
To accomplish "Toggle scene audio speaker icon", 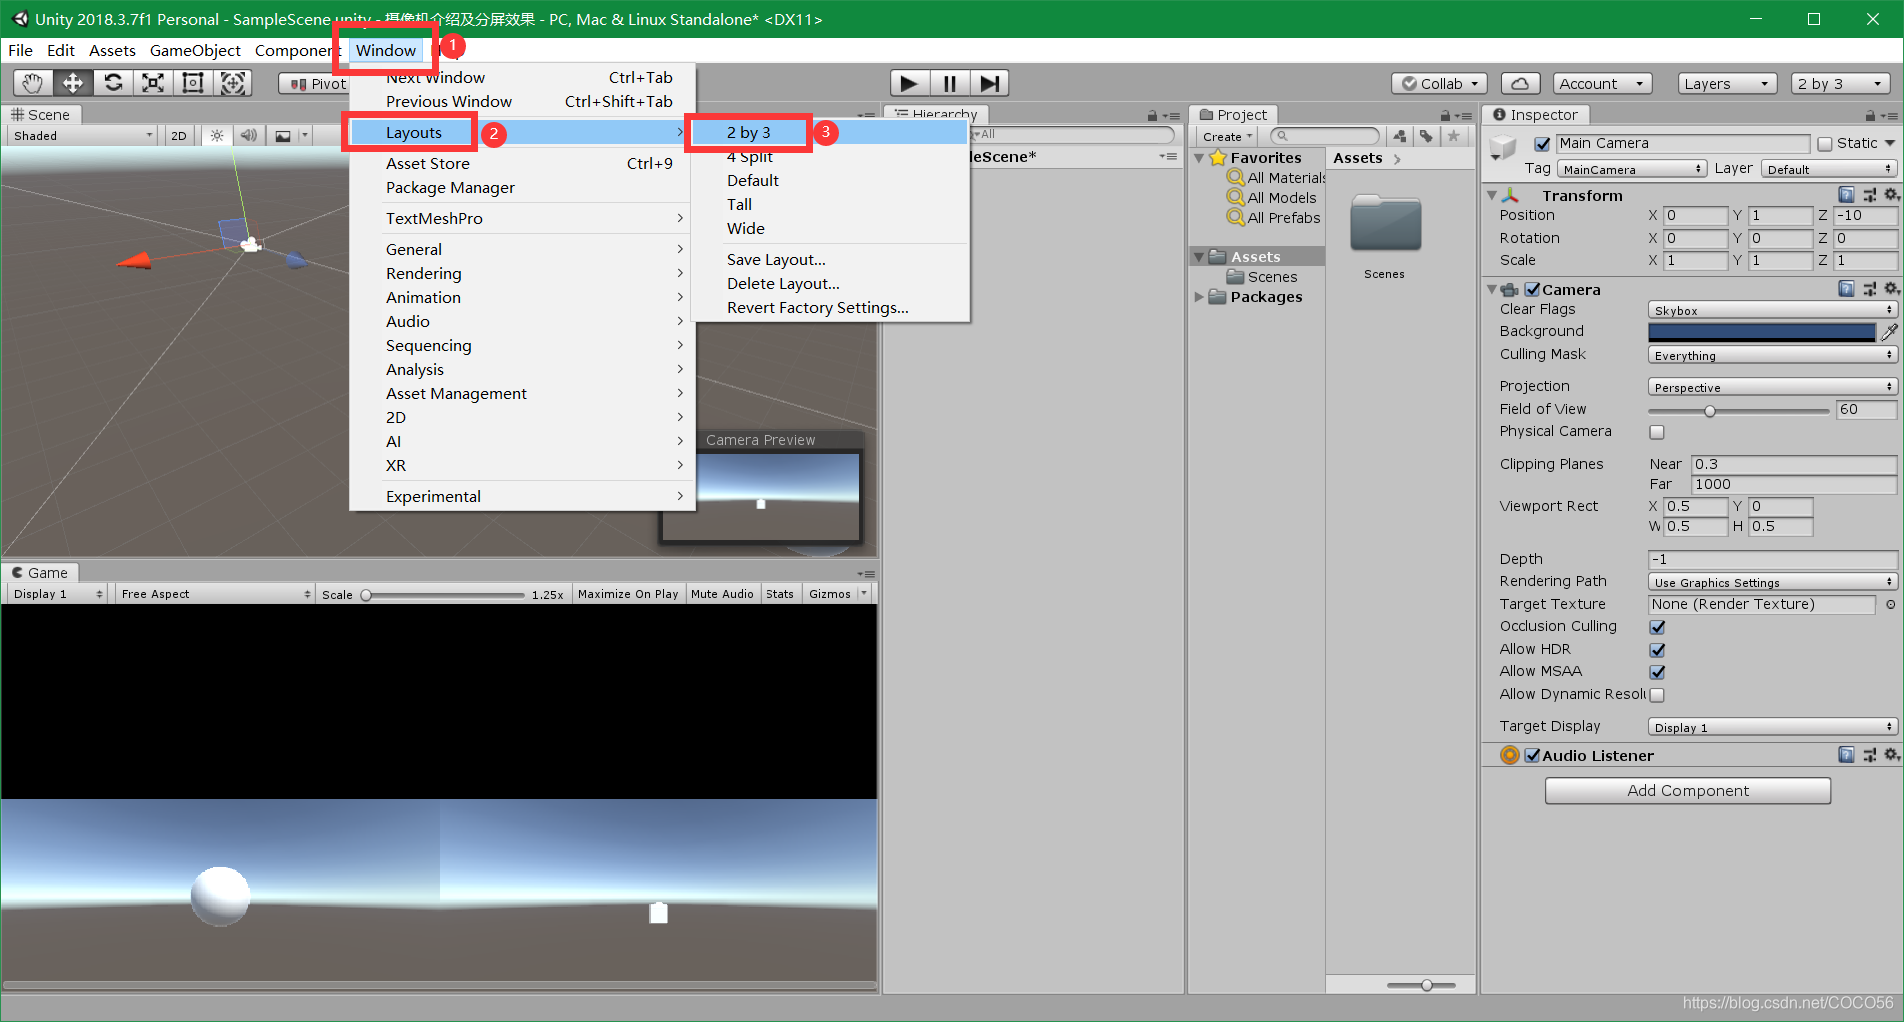I will tap(249, 136).
